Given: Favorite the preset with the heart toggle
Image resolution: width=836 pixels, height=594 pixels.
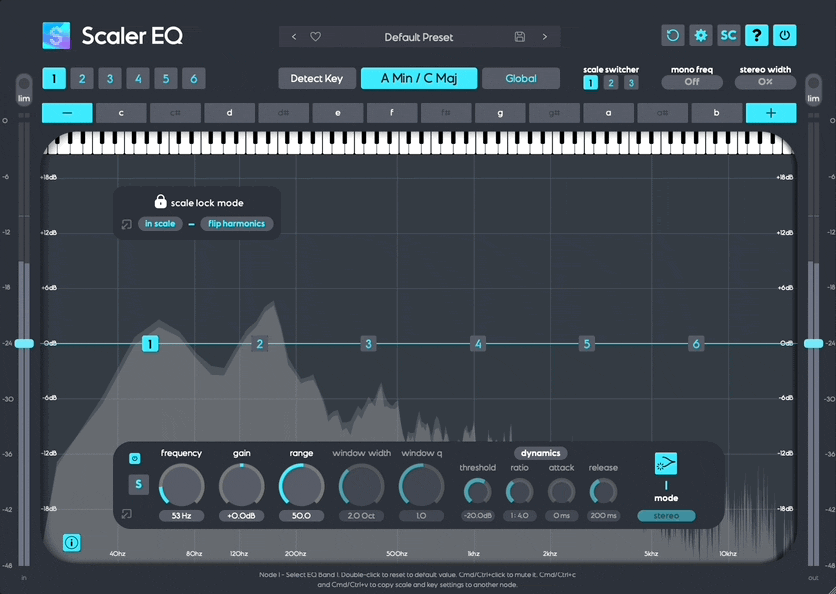Looking at the screenshot, I should 315,35.
